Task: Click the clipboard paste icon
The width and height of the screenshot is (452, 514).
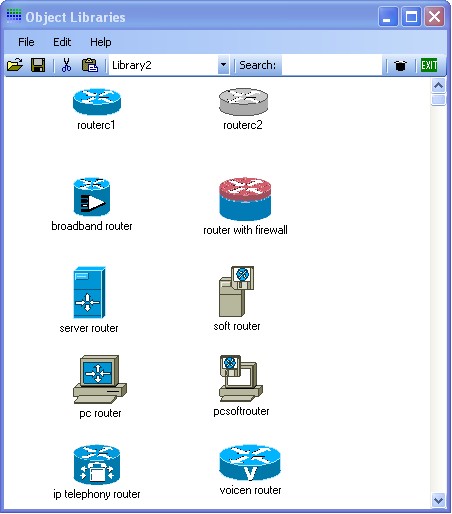Action: [x=90, y=65]
